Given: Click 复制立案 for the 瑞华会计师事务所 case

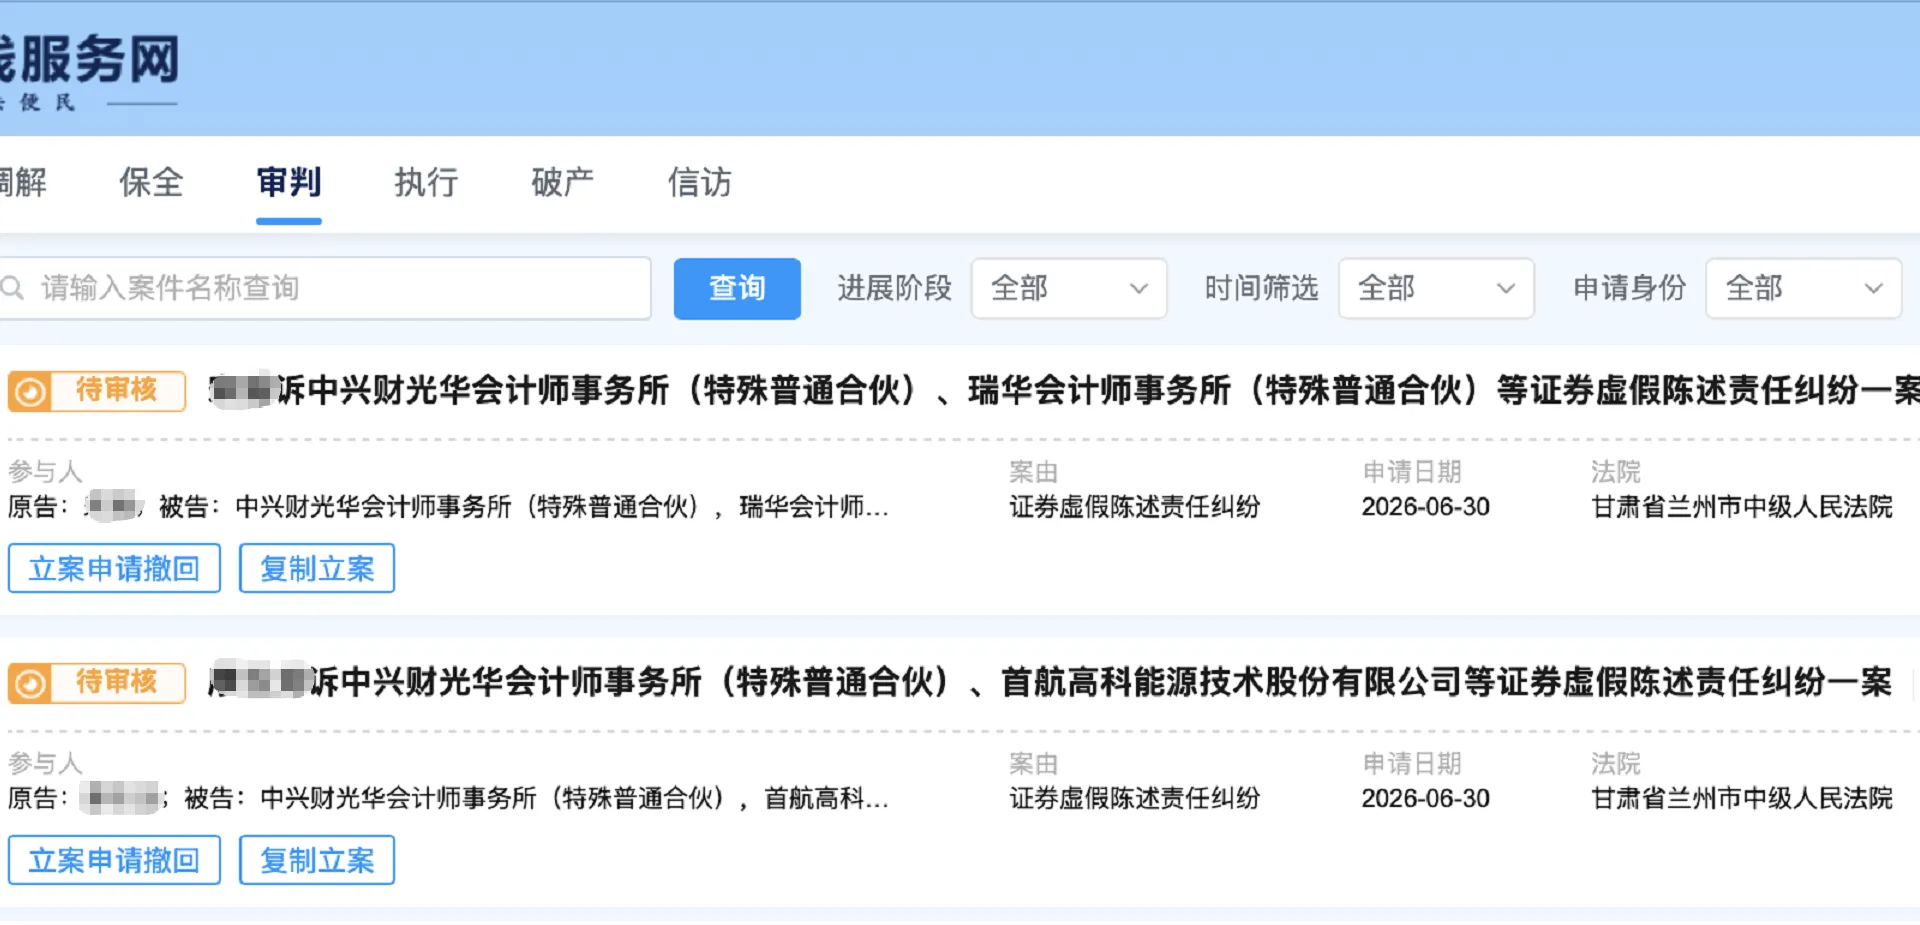Looking at the screenshot, I should 317,568.
